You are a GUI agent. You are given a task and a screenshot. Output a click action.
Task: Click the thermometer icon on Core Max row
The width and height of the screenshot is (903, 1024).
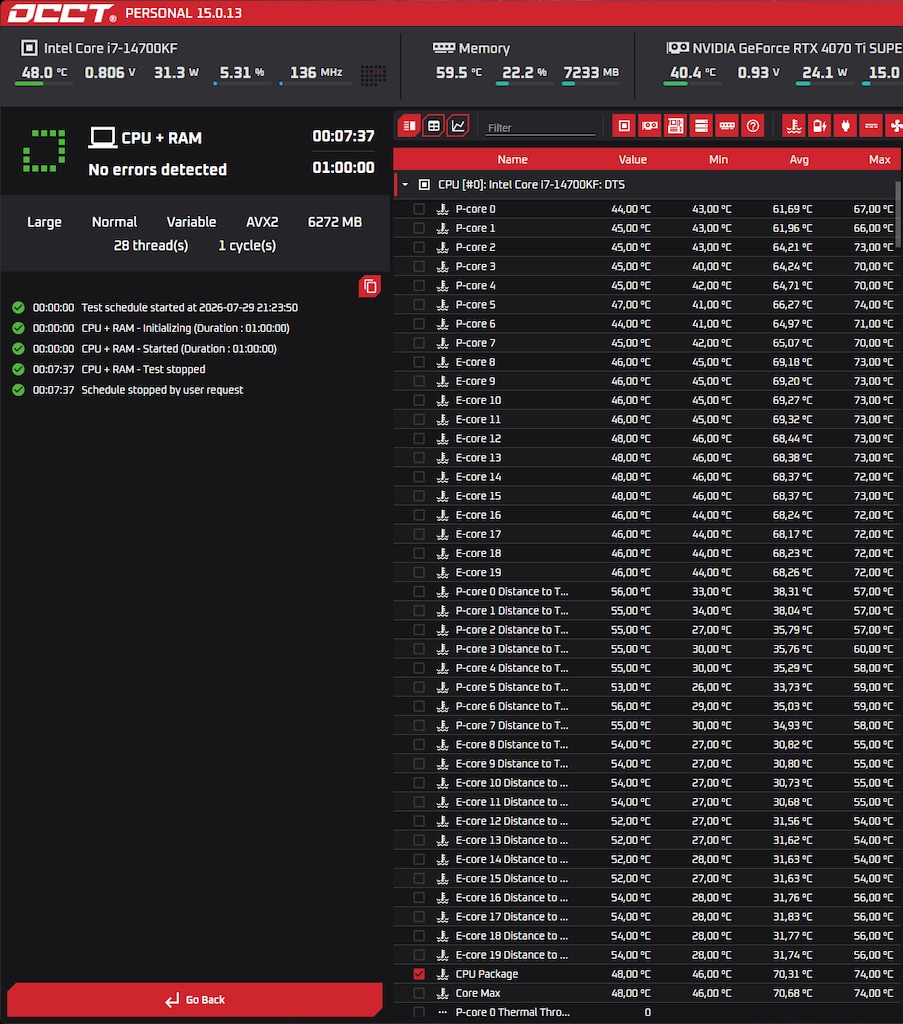443,993
